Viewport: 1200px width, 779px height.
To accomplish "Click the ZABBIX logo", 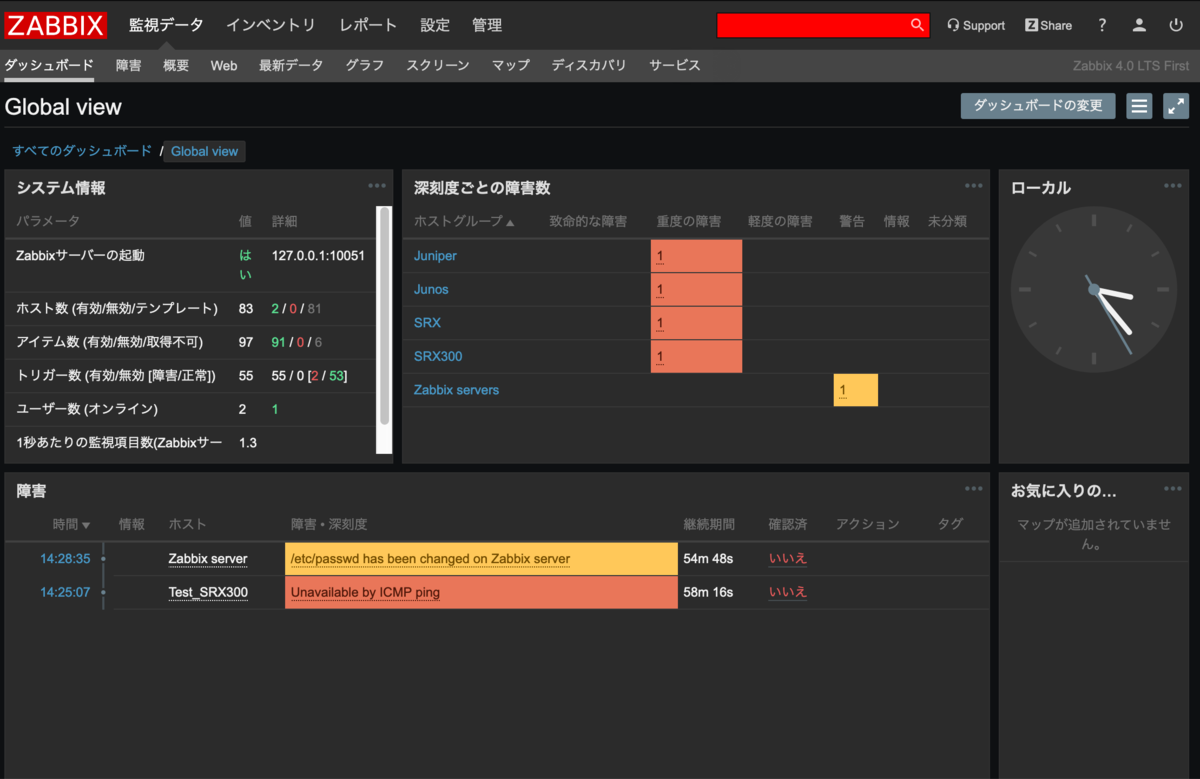I will [56, 25].
